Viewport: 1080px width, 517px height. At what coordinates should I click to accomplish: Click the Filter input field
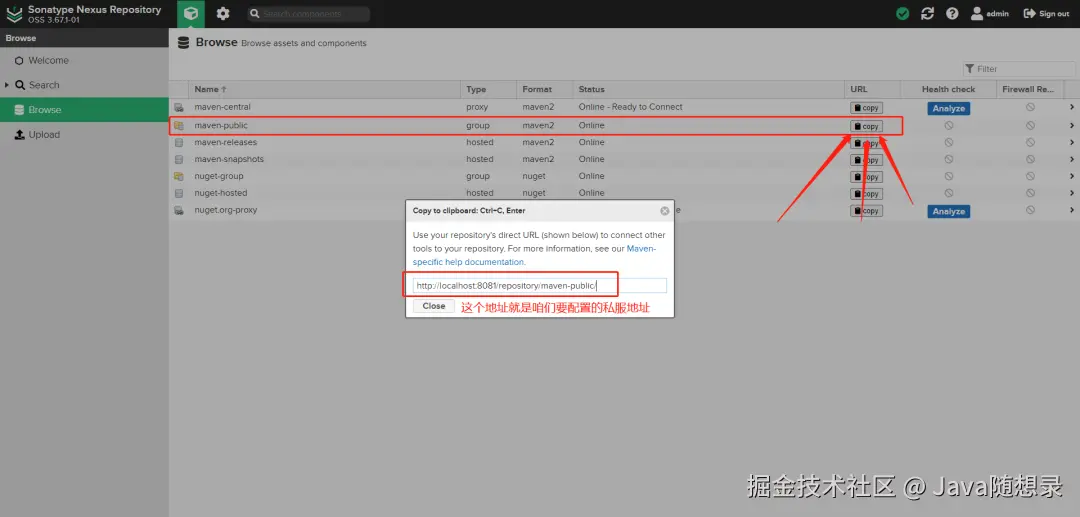[1019, 69]
